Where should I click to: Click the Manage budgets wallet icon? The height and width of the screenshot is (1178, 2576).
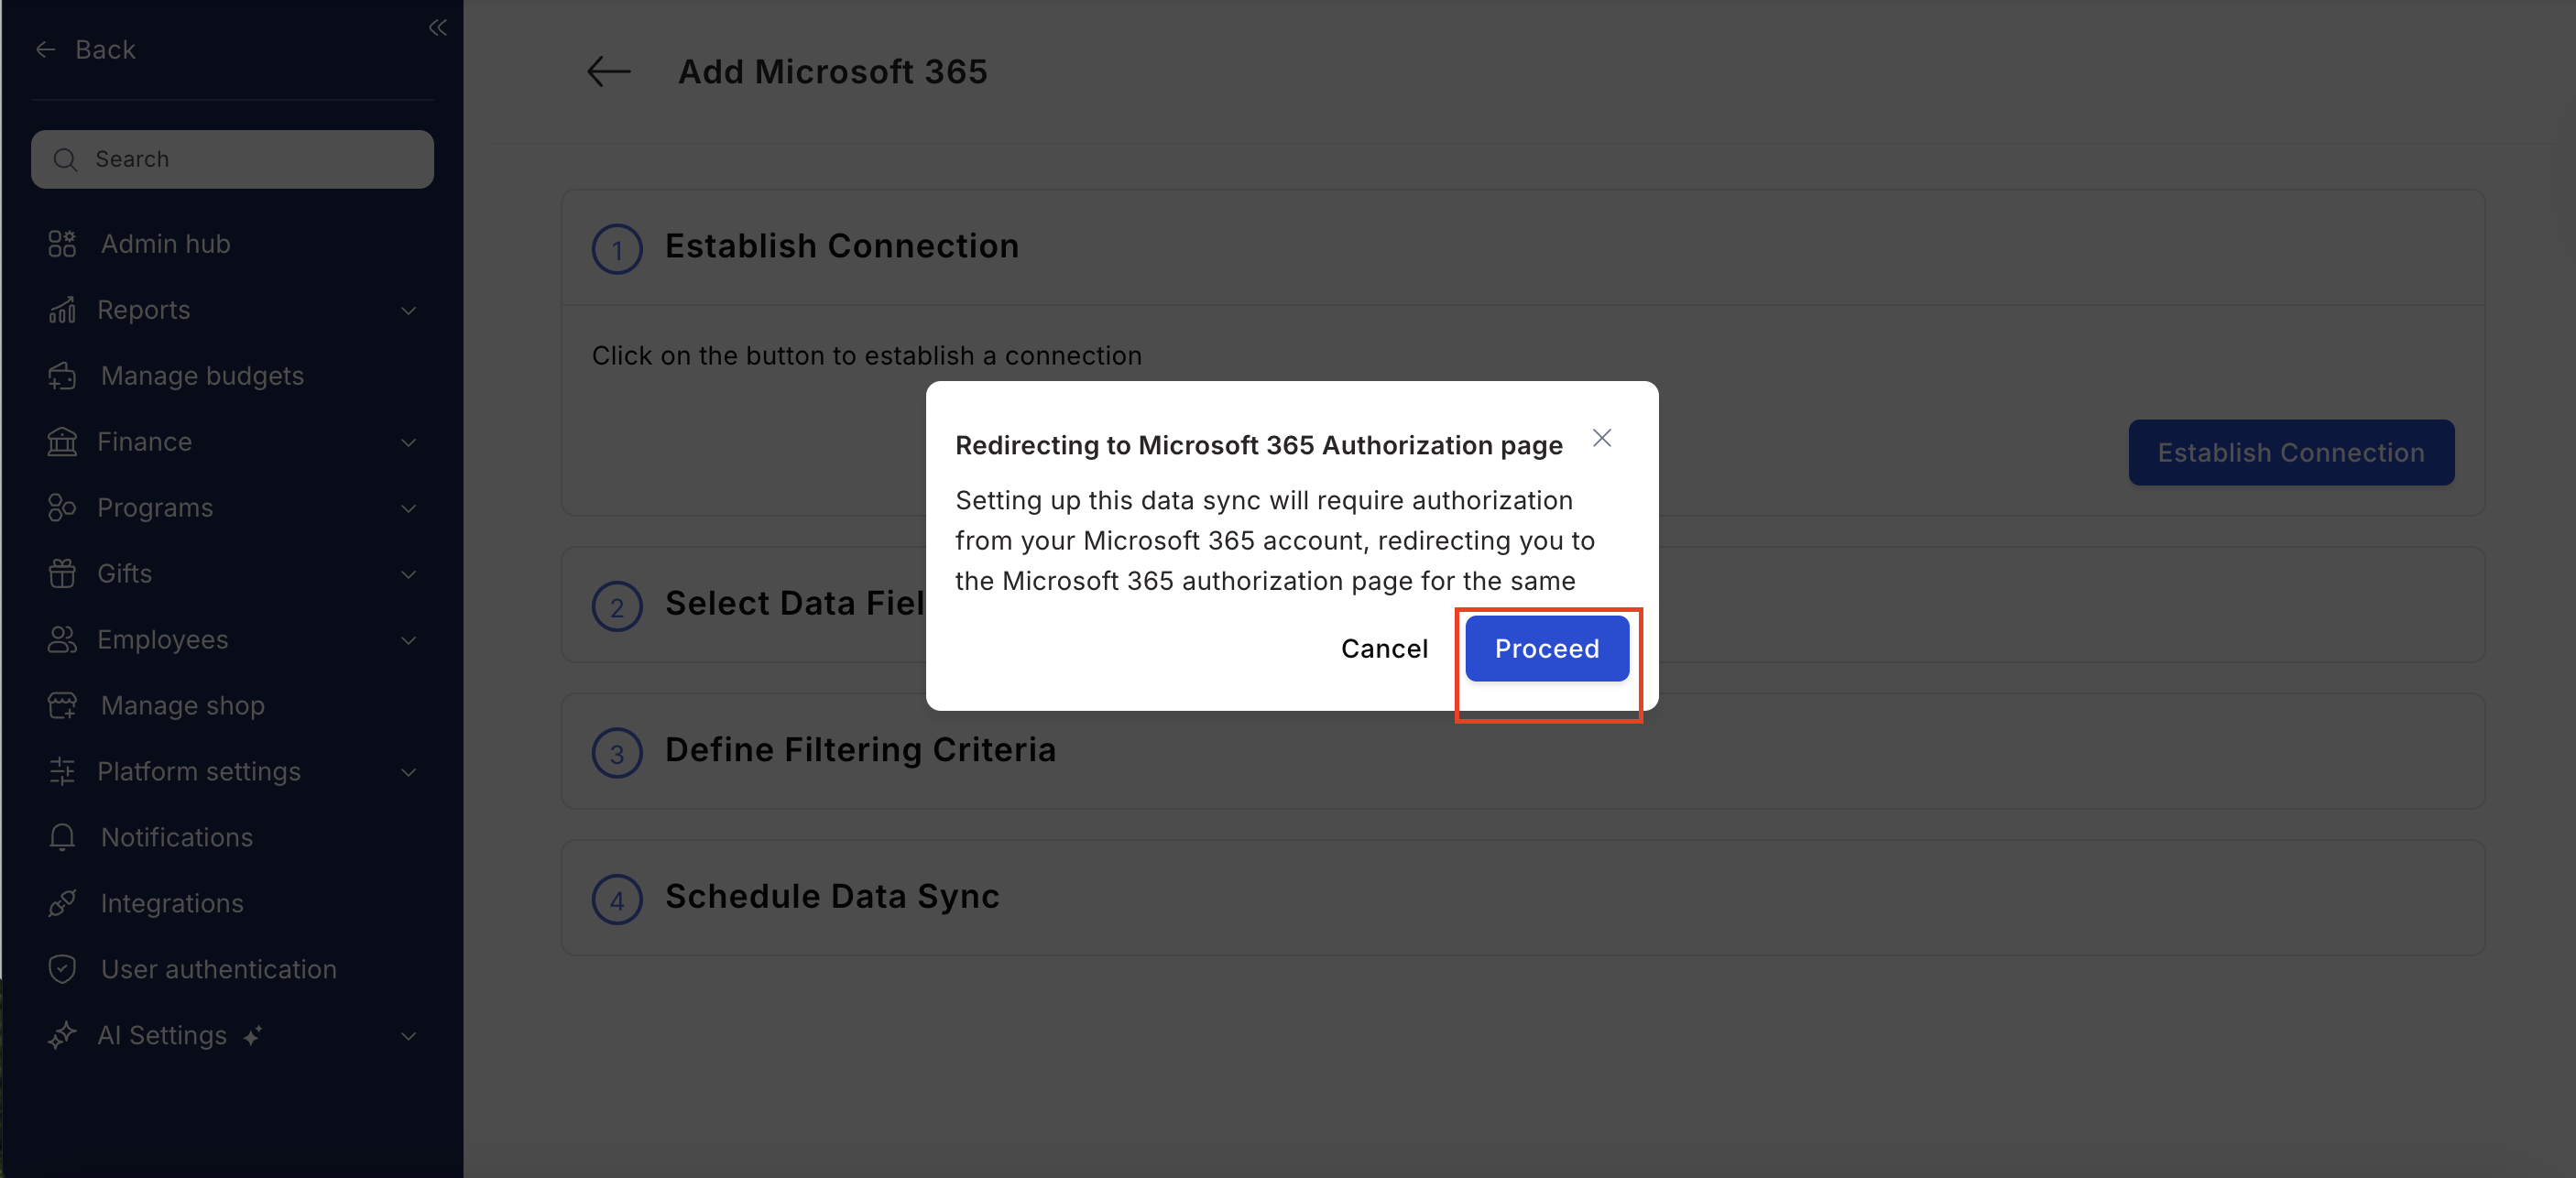coord(62,376)
